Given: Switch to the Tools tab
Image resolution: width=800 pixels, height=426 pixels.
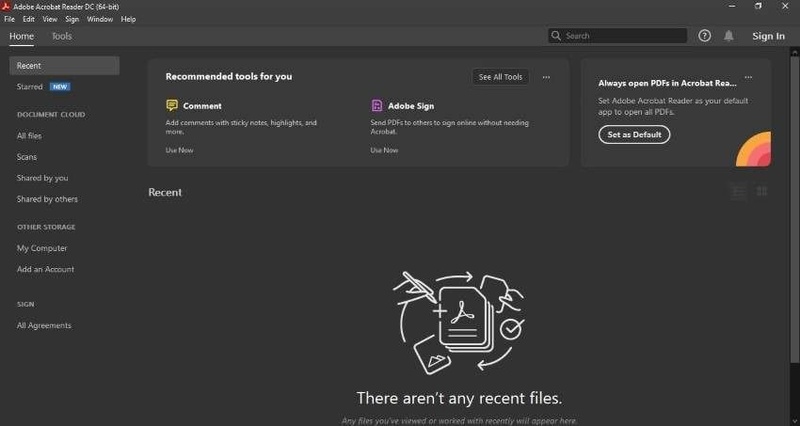Looking at the screenshot, I should point(61,36).
